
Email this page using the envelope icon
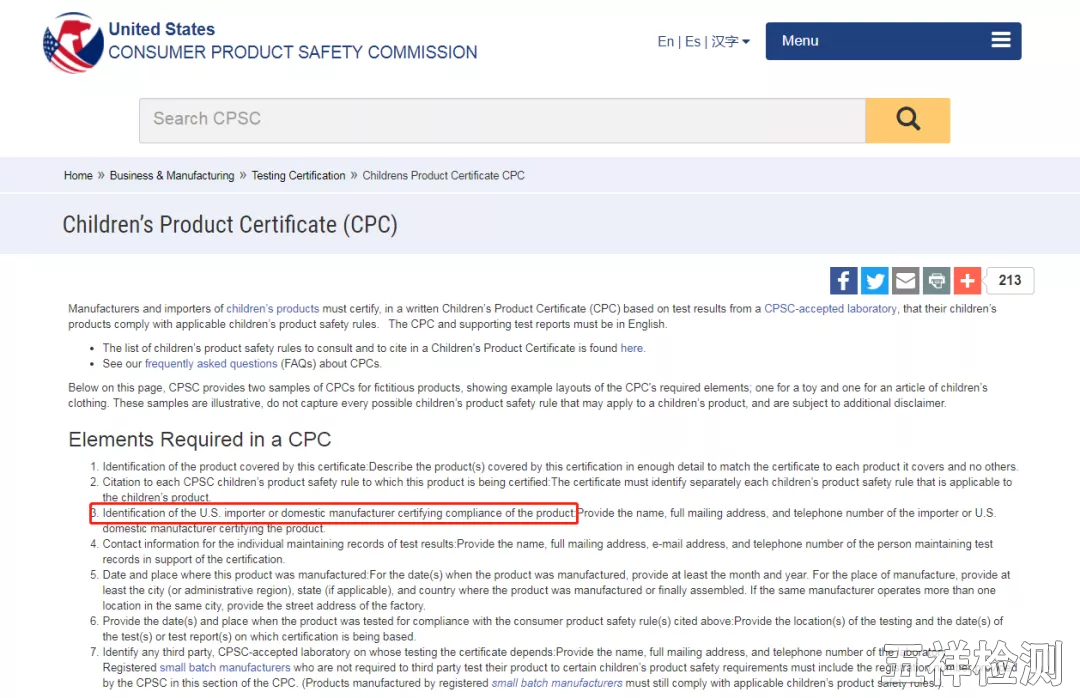tap(905, 281)
